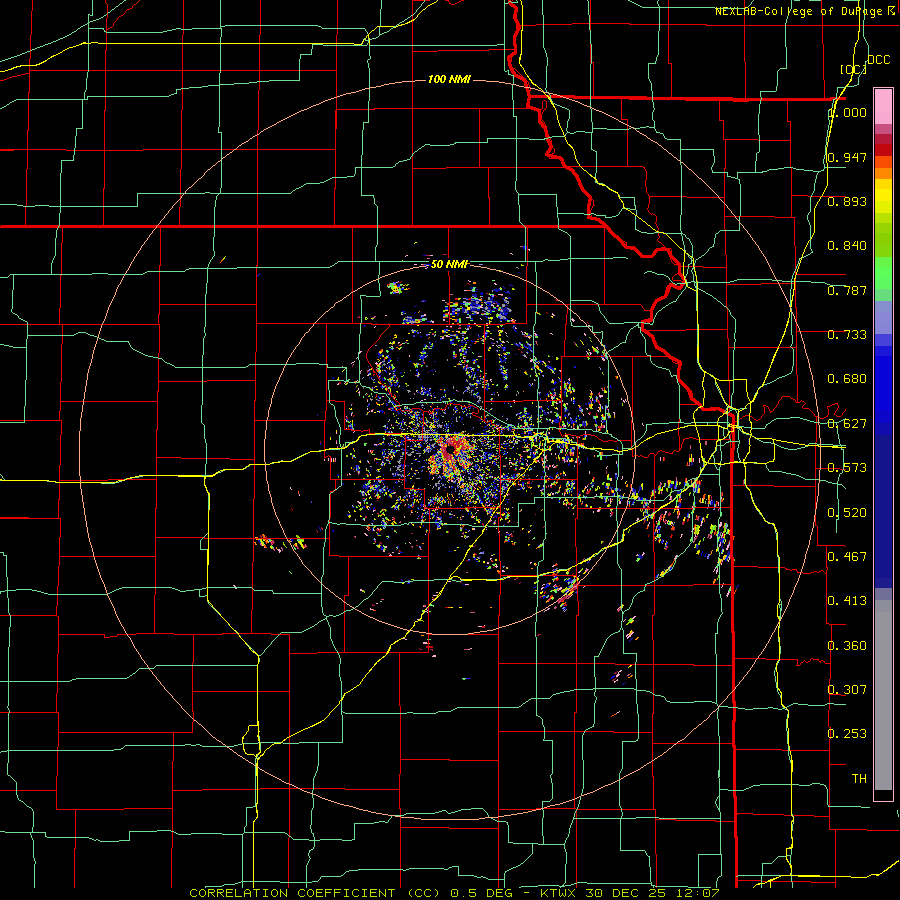
Task: Click the 0.627 legend value
Action: pyautogui.click(x=847, y=424)
